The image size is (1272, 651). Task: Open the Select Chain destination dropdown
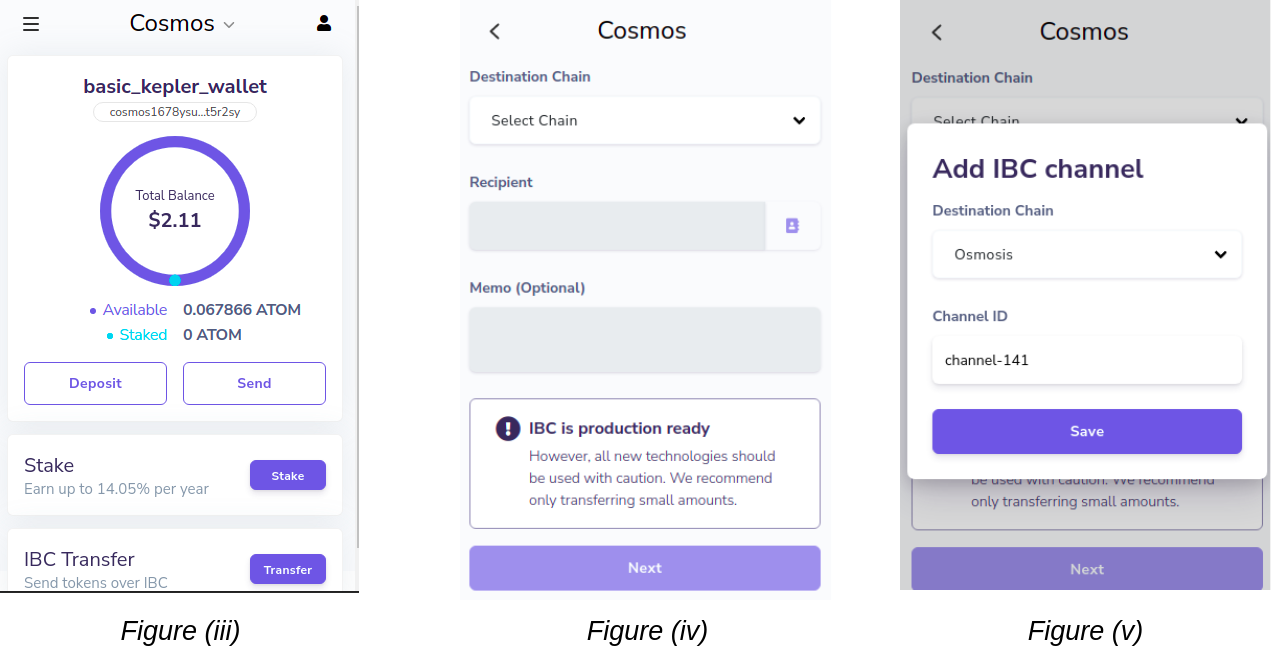point(644,121)
